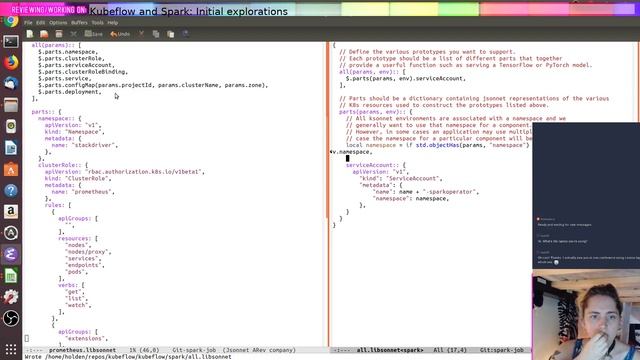
Task: Click the Save toolbar button
Action: (93, 34)
